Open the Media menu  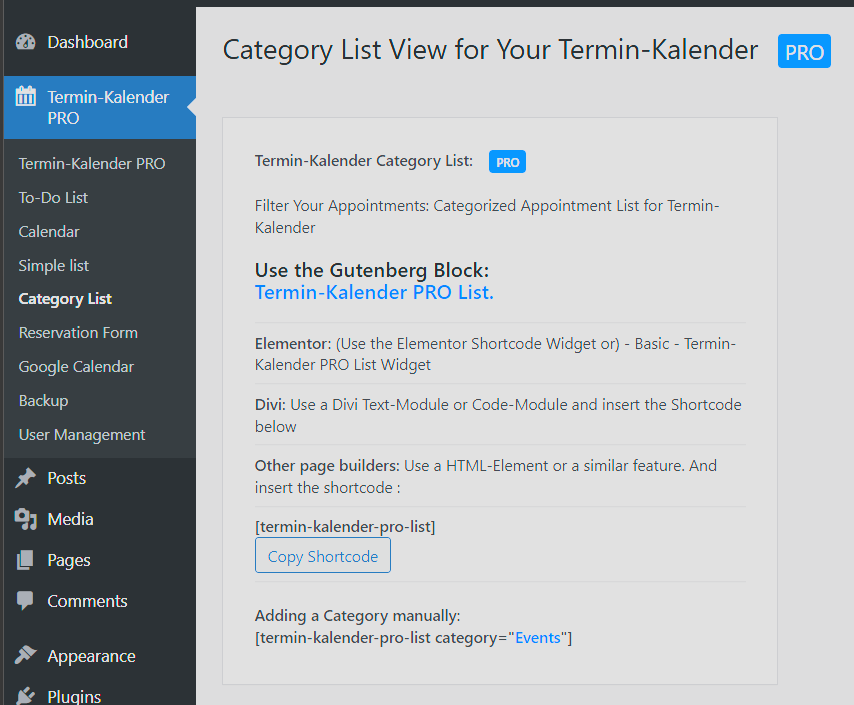pyautogui.click(x=100, y=519)
